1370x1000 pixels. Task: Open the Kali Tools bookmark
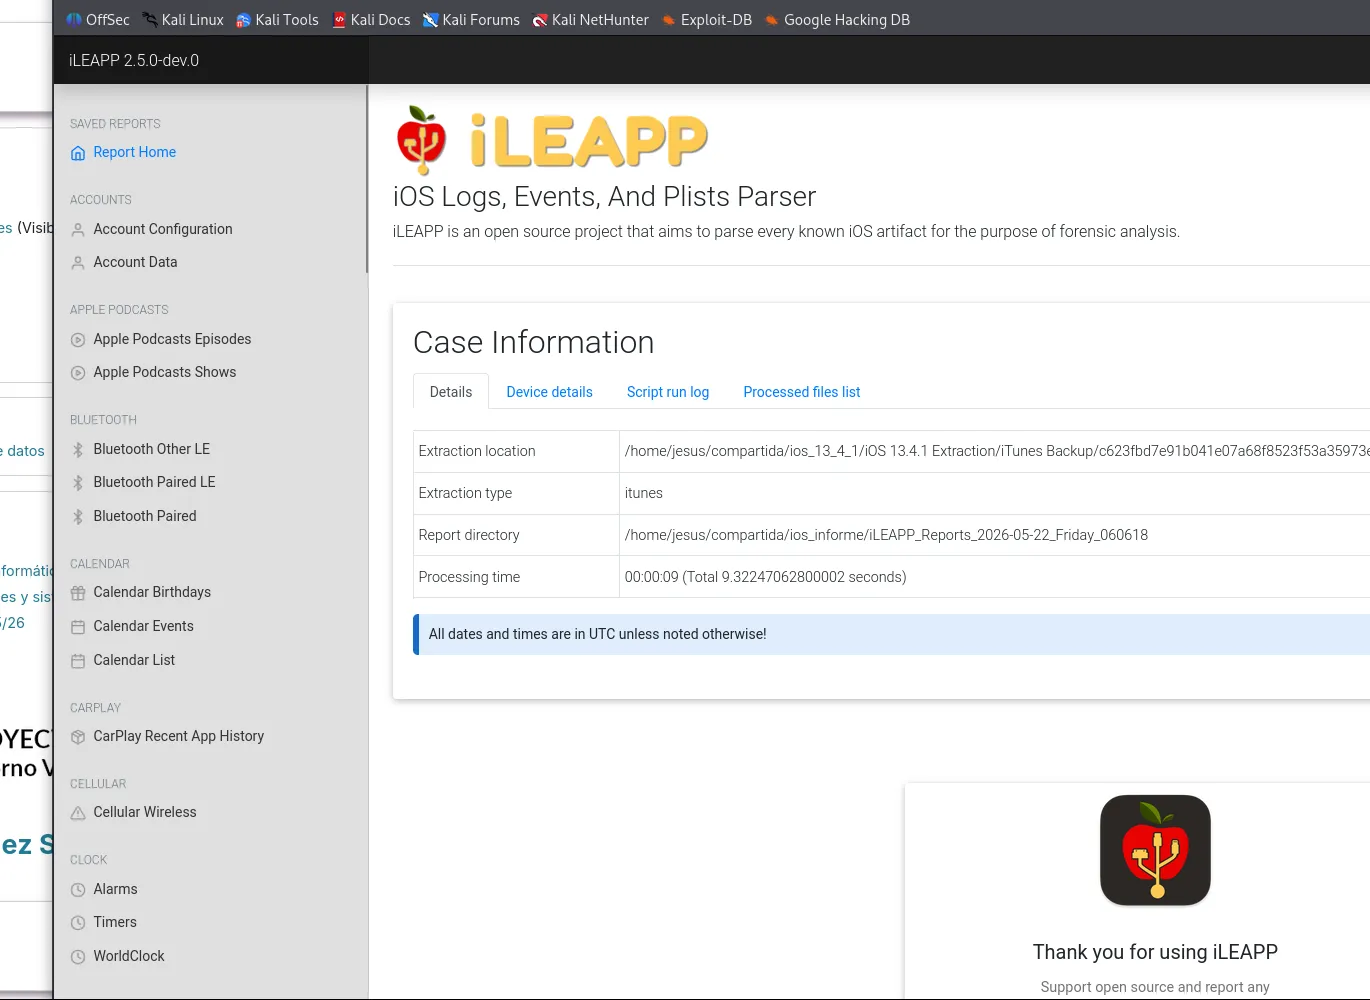point(277,20)
